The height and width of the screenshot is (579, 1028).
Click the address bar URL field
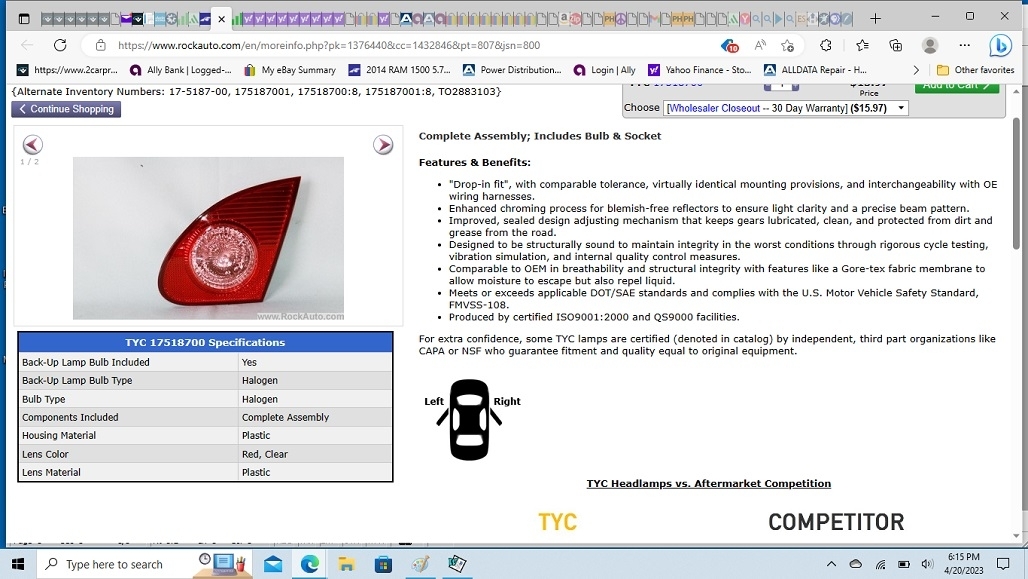400,45
